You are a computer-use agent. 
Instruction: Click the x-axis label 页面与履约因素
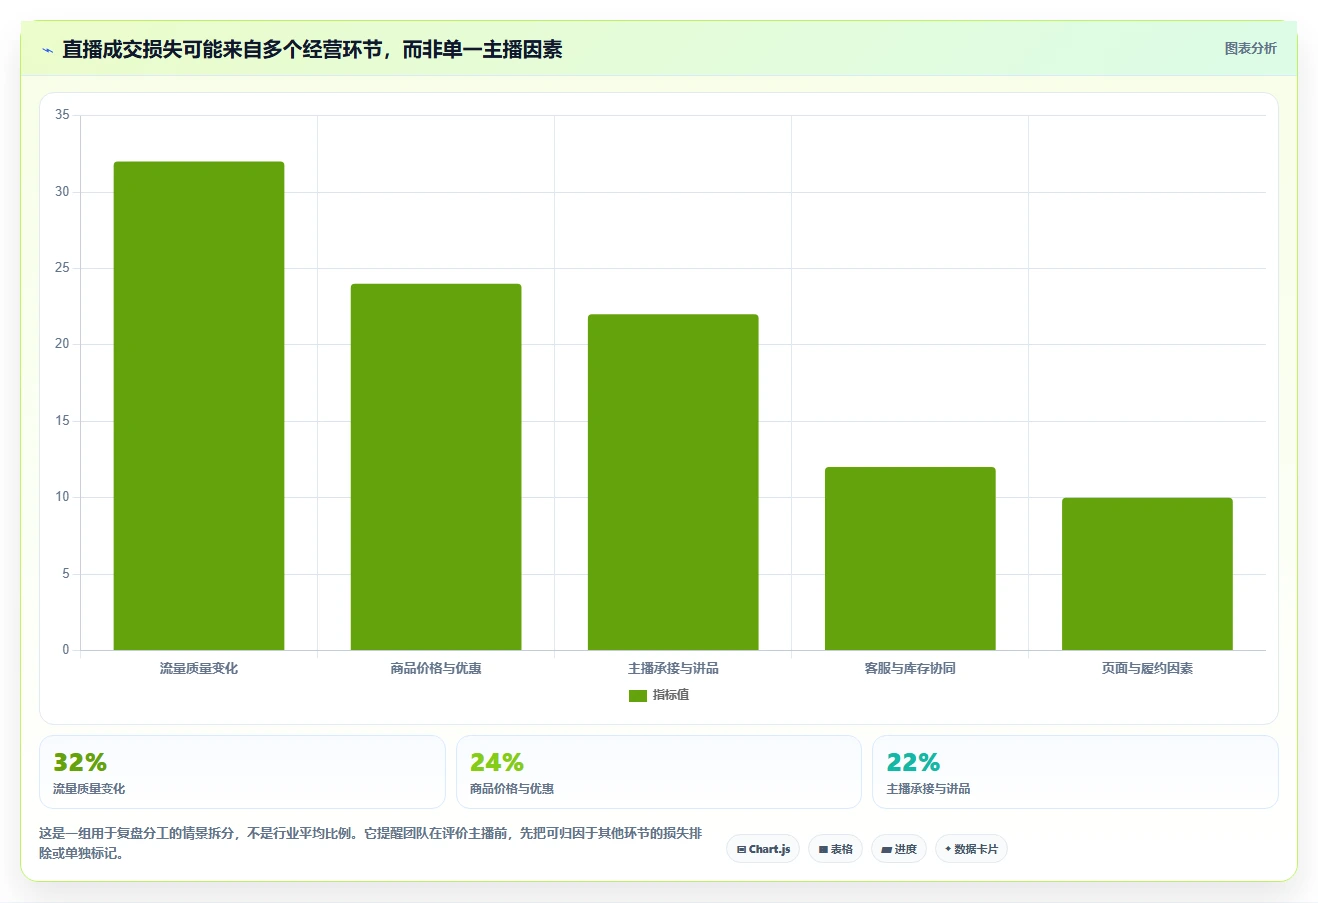point(1147,668)
